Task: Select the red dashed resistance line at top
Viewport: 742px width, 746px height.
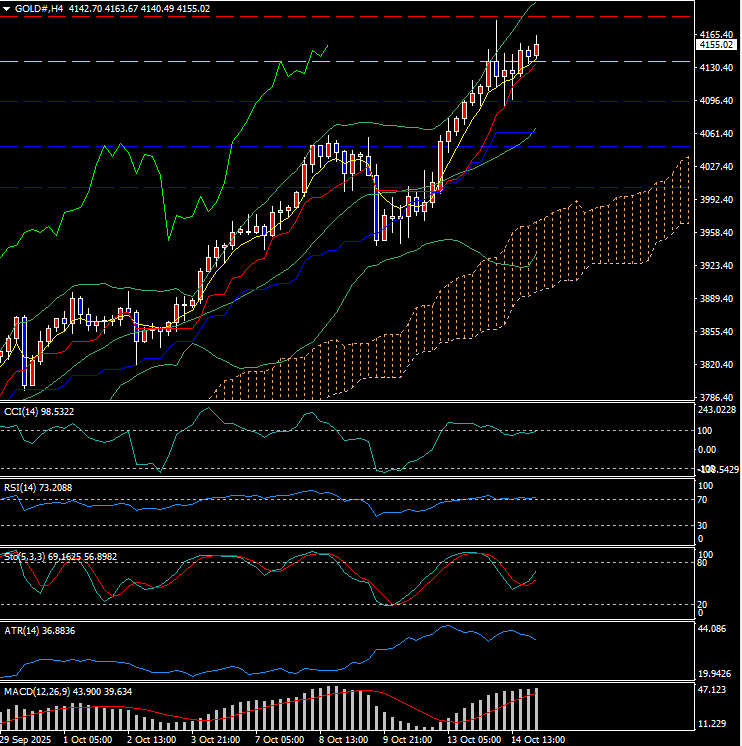Action: click(300, 17)
